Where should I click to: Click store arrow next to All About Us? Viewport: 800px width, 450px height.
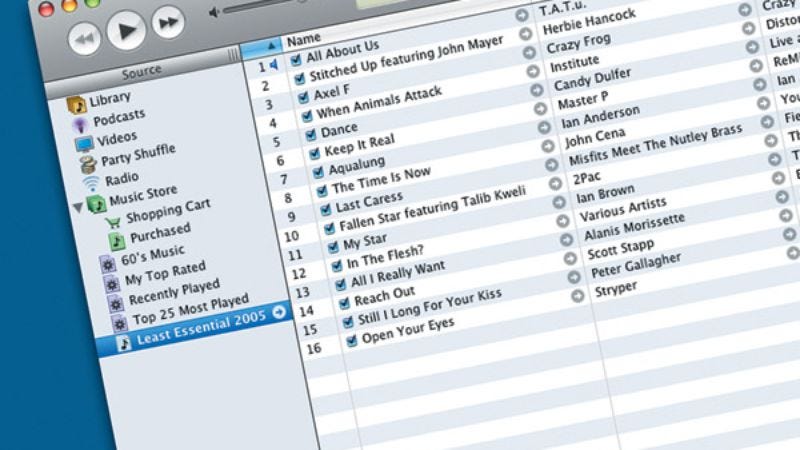(x=521, y=15)
